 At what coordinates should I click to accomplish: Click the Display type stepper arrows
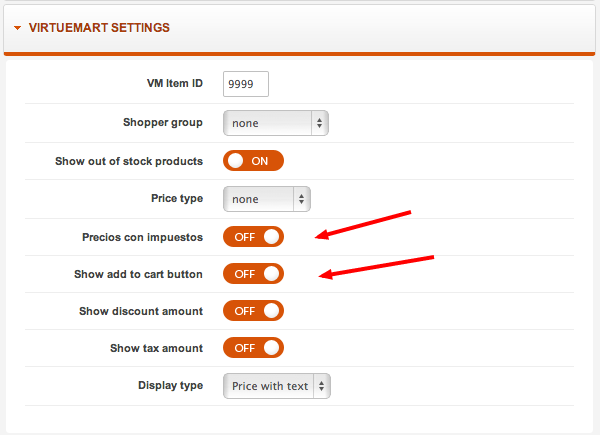coord(321,386)
